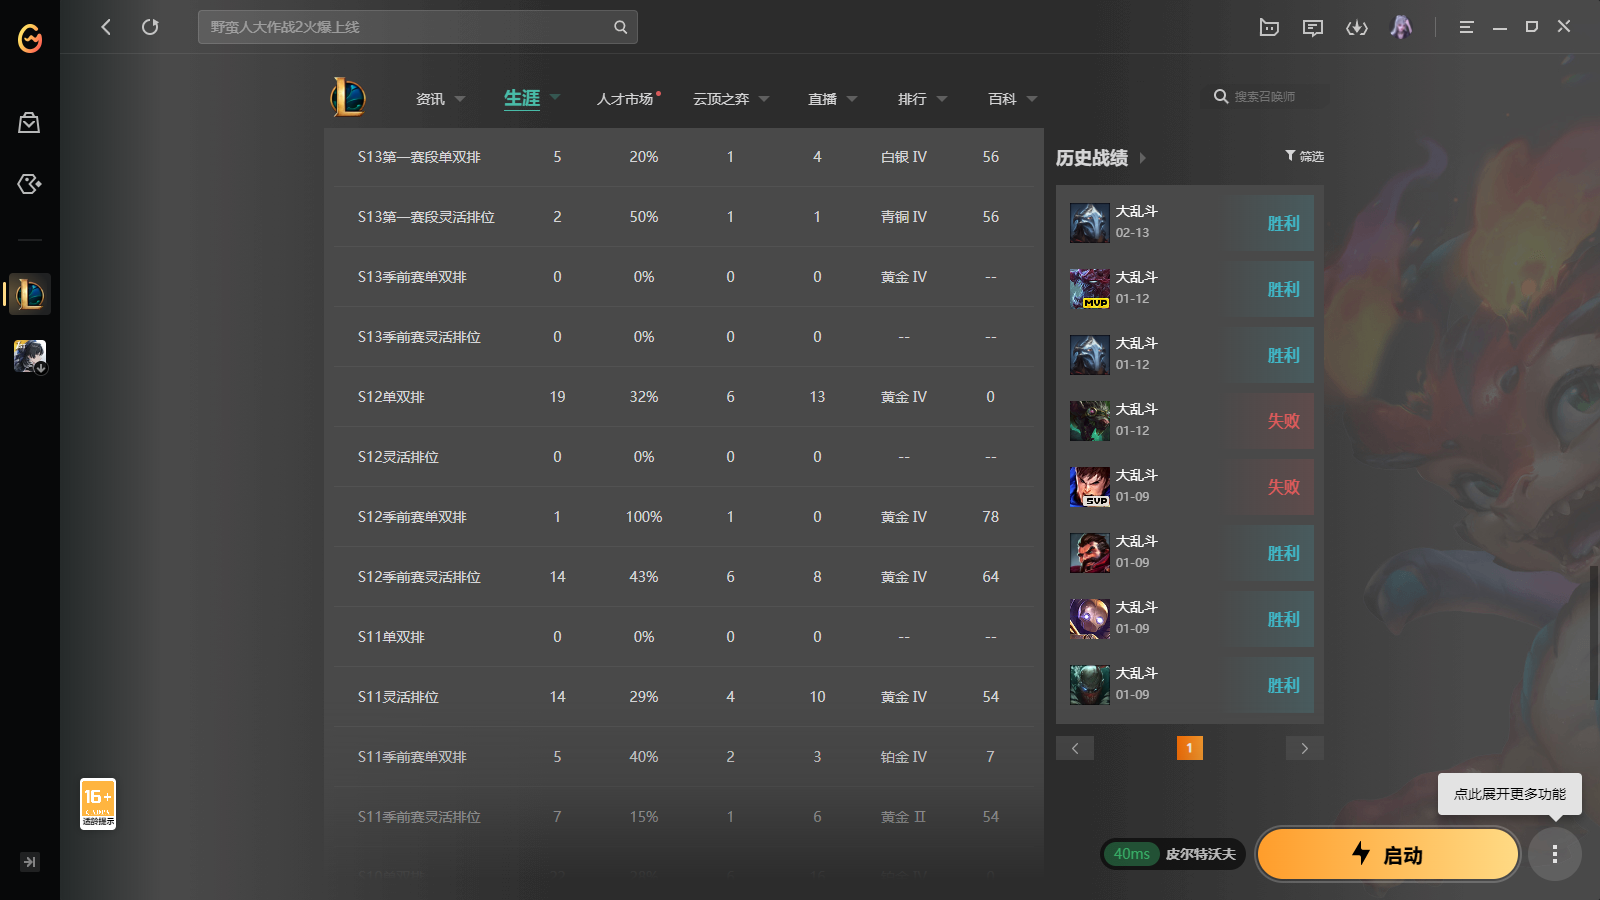The height and width of the screenshot is (900, 1600).
Task: Expand sidebar with arrow icon at bottom
Action: (30, 862)
